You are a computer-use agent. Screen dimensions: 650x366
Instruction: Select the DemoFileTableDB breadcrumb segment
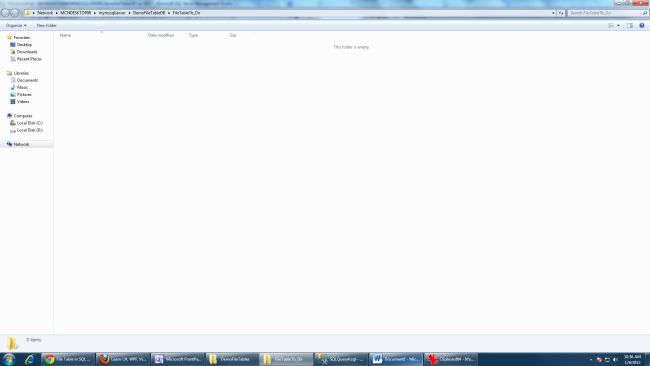point(149,13)
